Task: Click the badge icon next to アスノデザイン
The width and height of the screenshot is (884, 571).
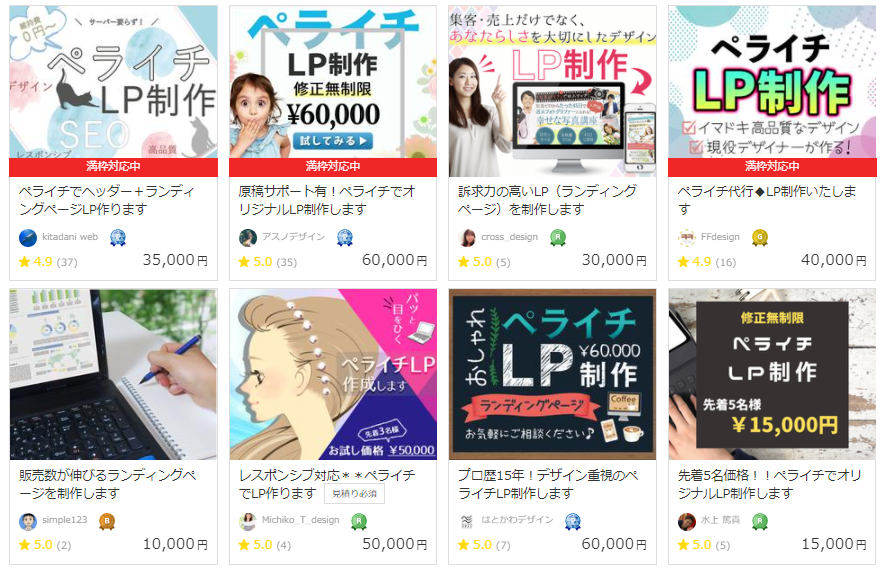Action: click(x=344, y=237)
